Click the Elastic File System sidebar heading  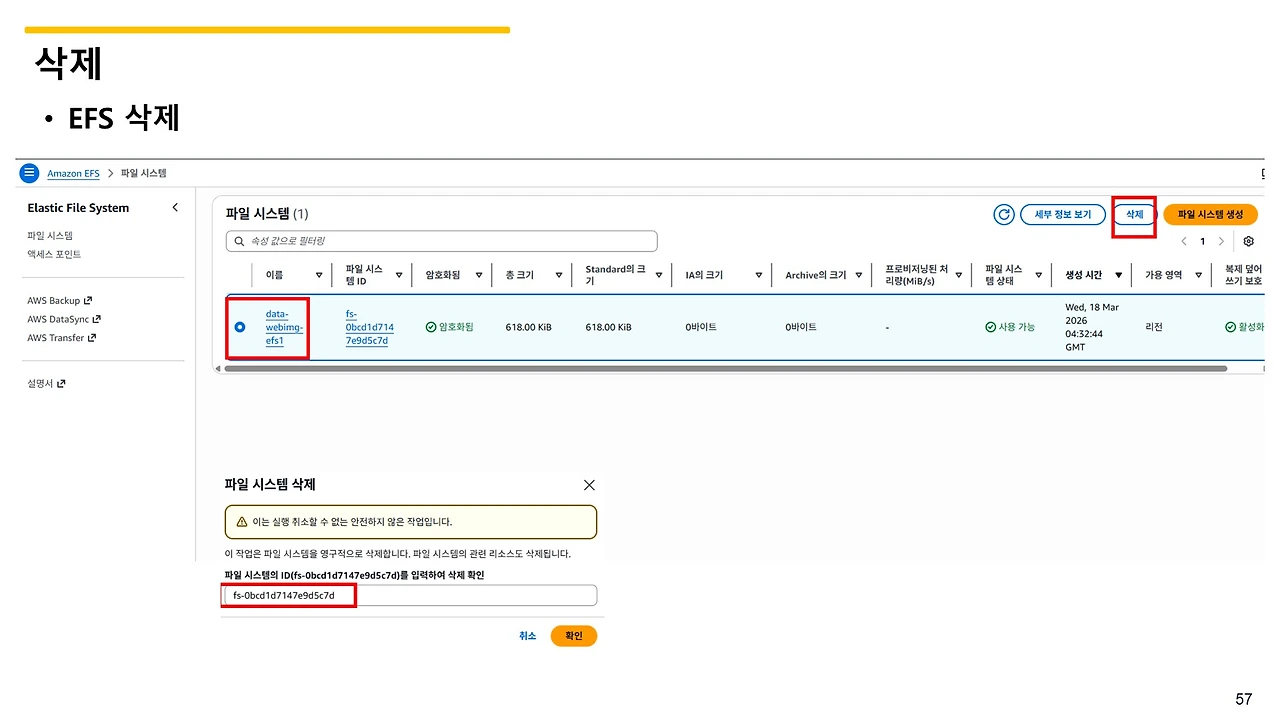(78, 208)
